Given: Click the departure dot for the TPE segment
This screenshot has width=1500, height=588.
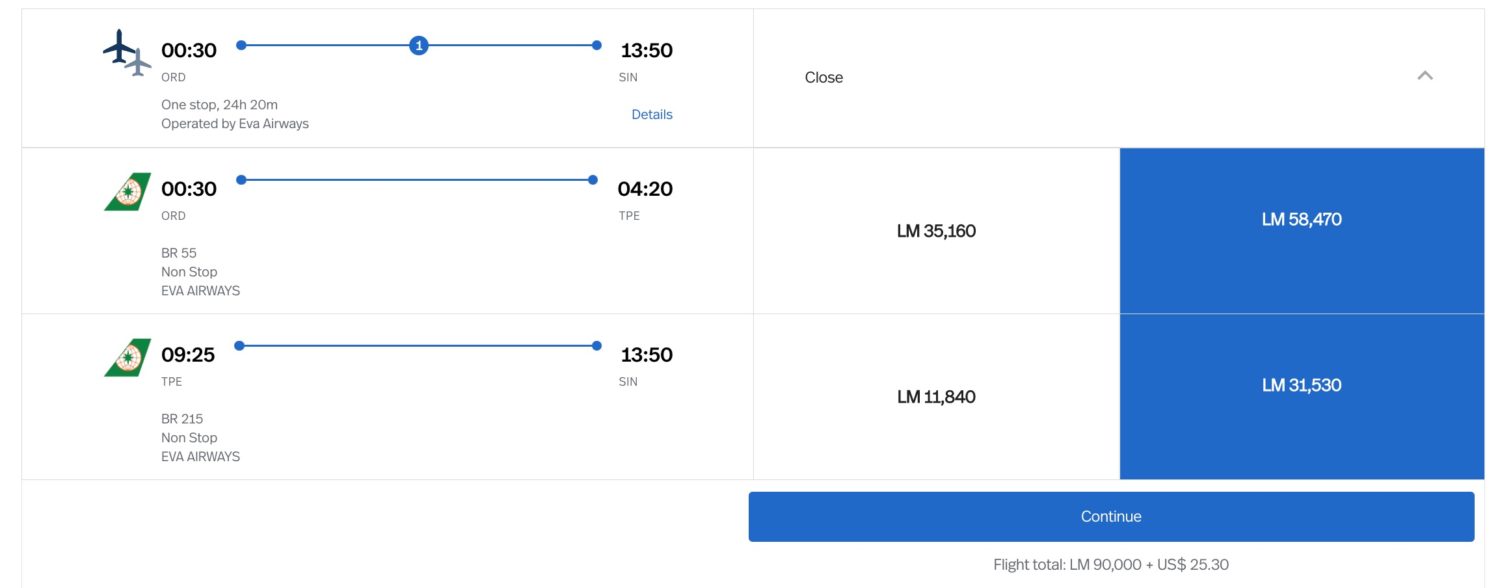Looking at the screenshot, I should [238, 344].
